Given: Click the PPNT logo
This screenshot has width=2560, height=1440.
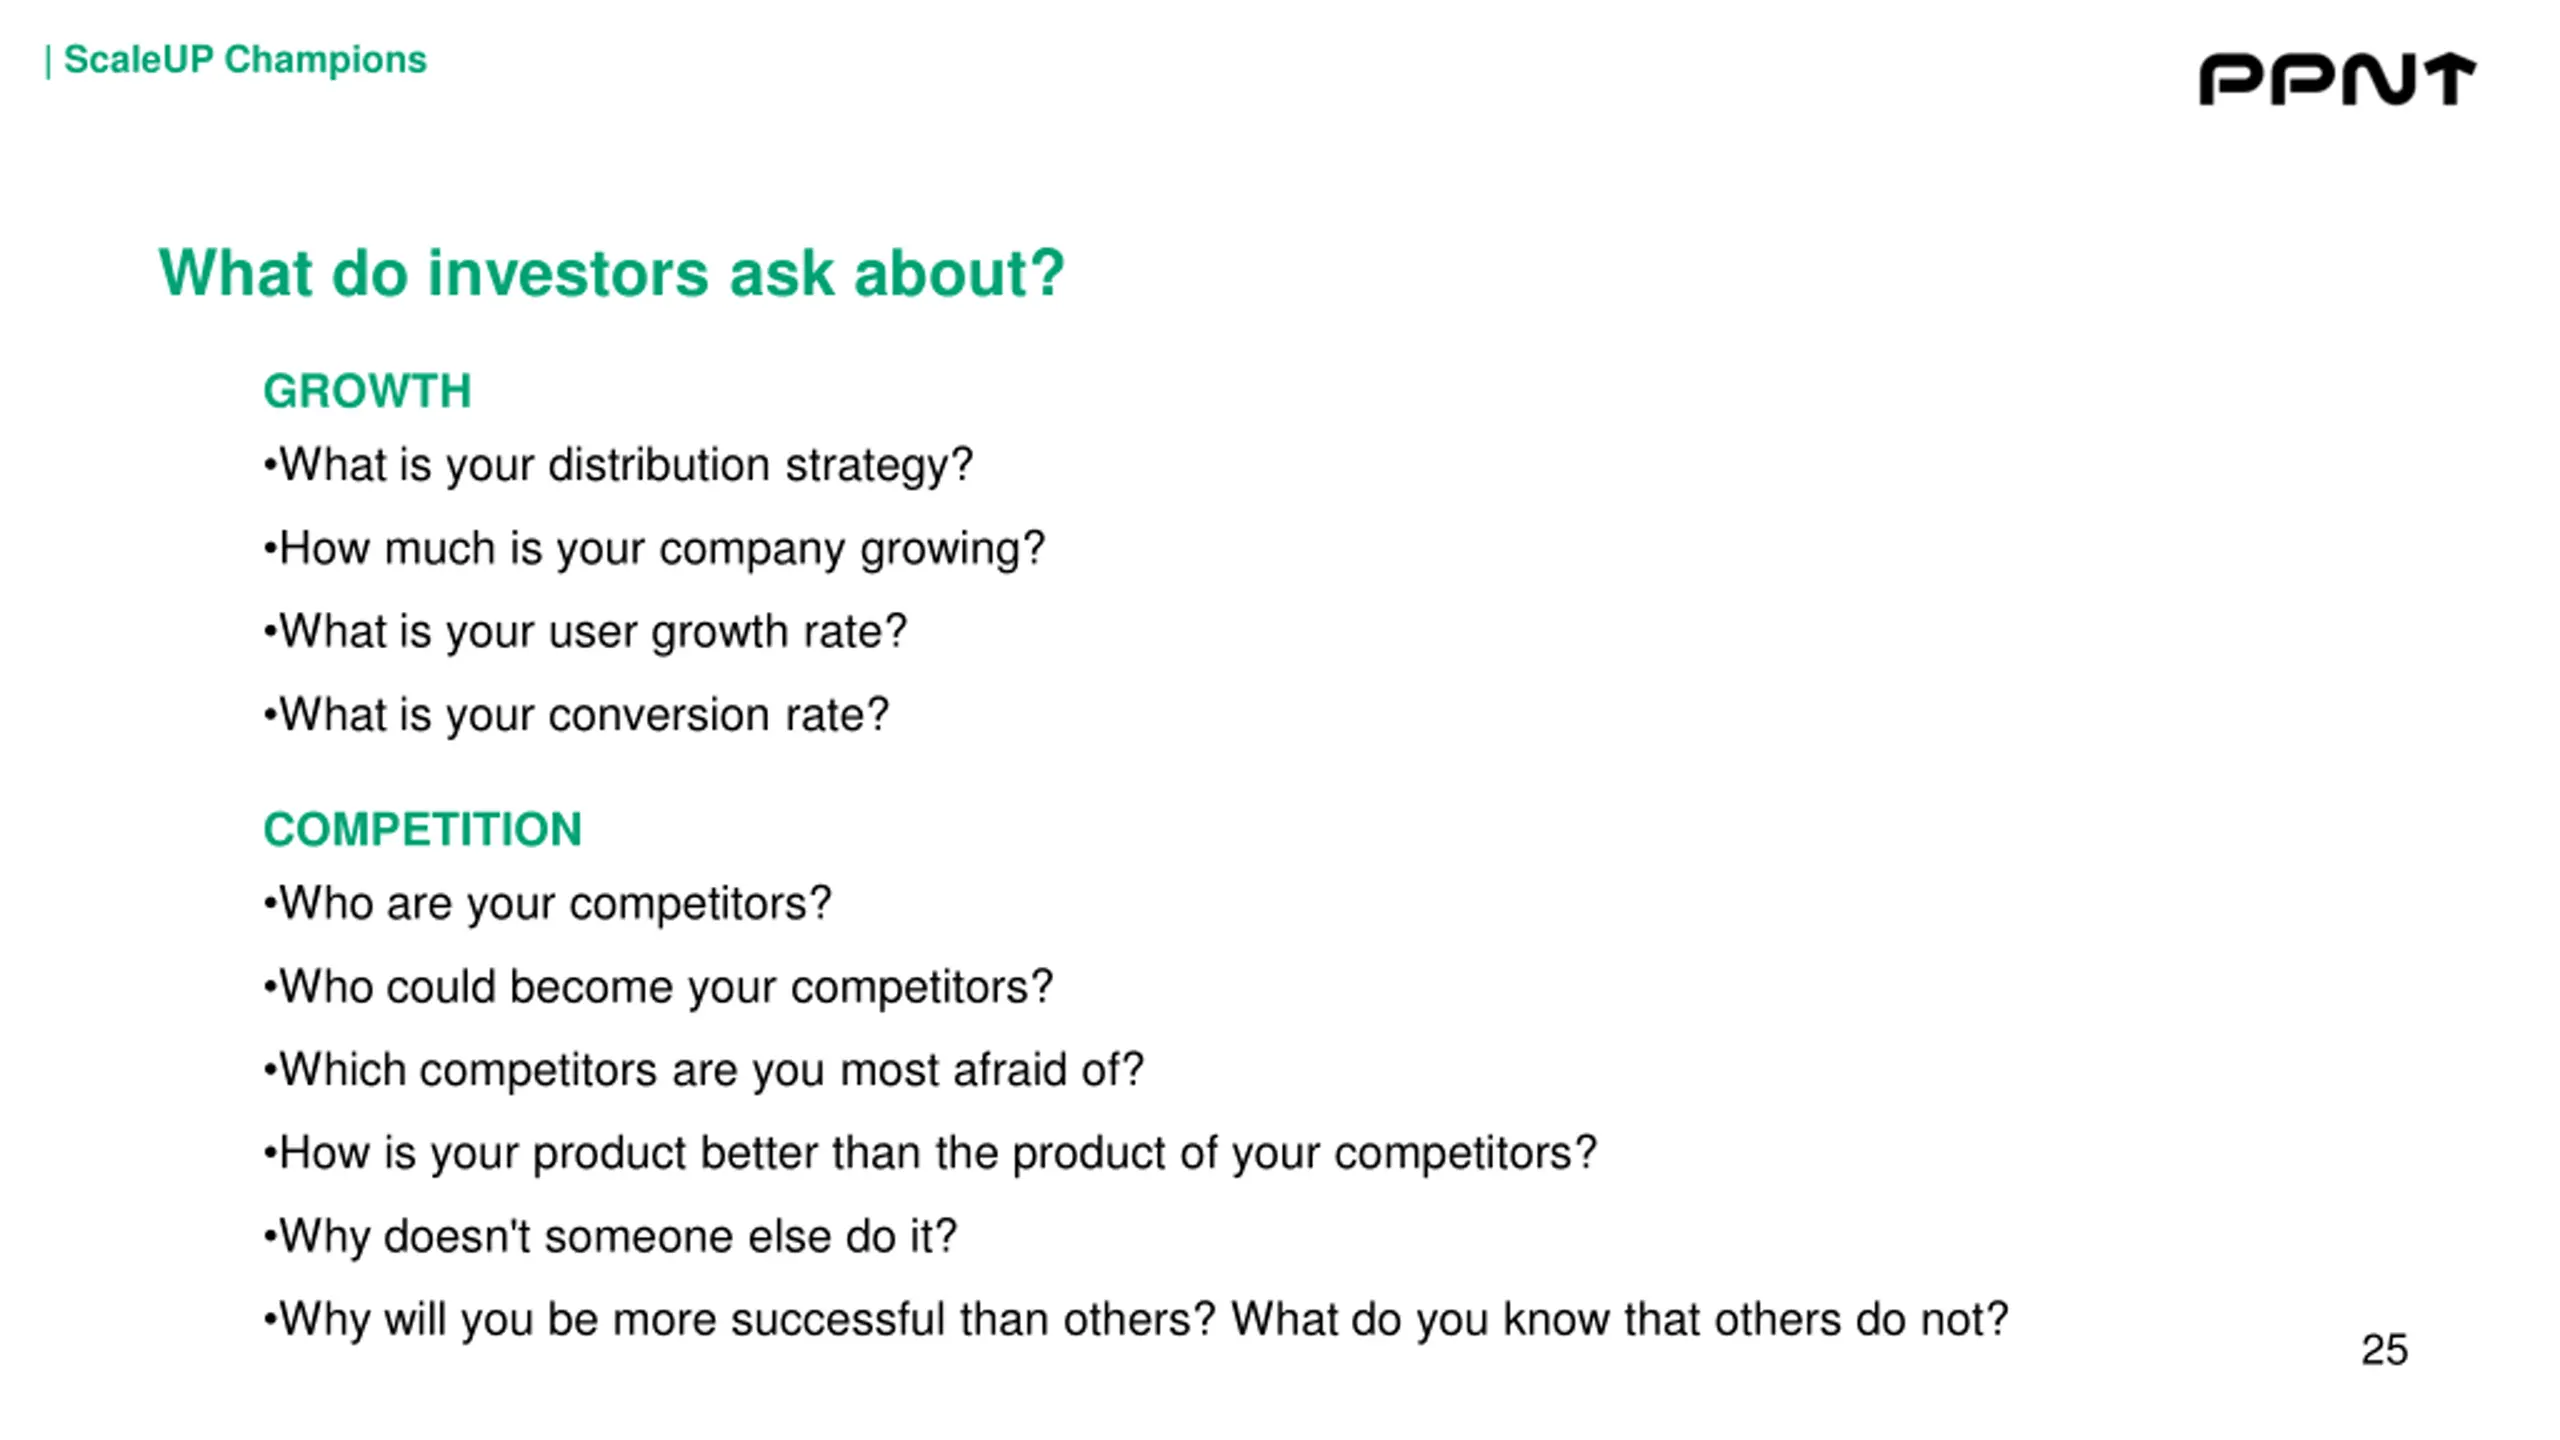Looking at the screenshot, I should coord(2337,79).
